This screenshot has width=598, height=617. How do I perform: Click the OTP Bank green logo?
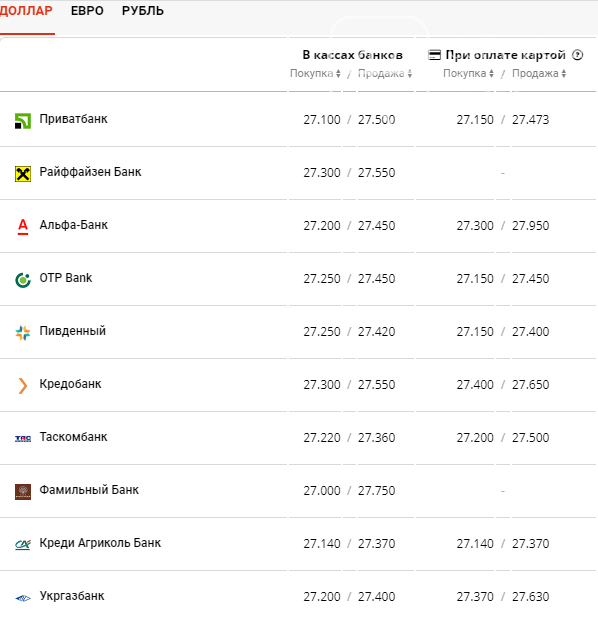23,280
